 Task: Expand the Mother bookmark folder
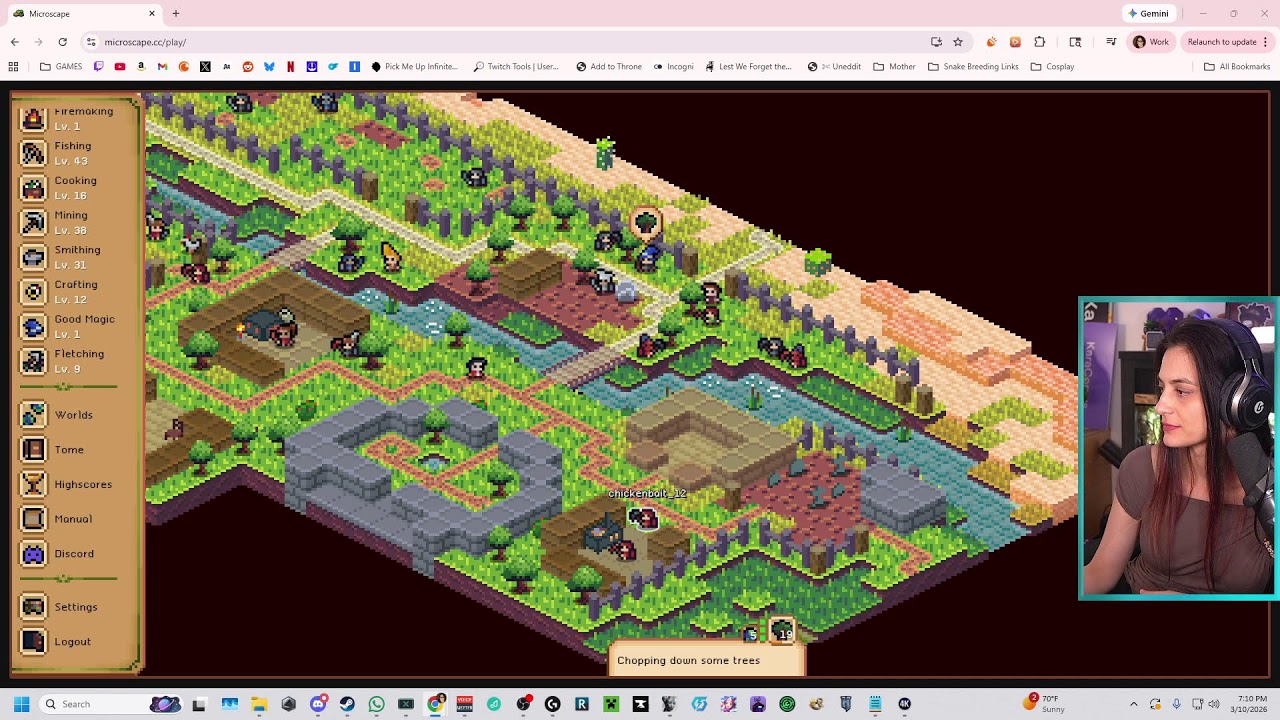[x=894, y=67]
